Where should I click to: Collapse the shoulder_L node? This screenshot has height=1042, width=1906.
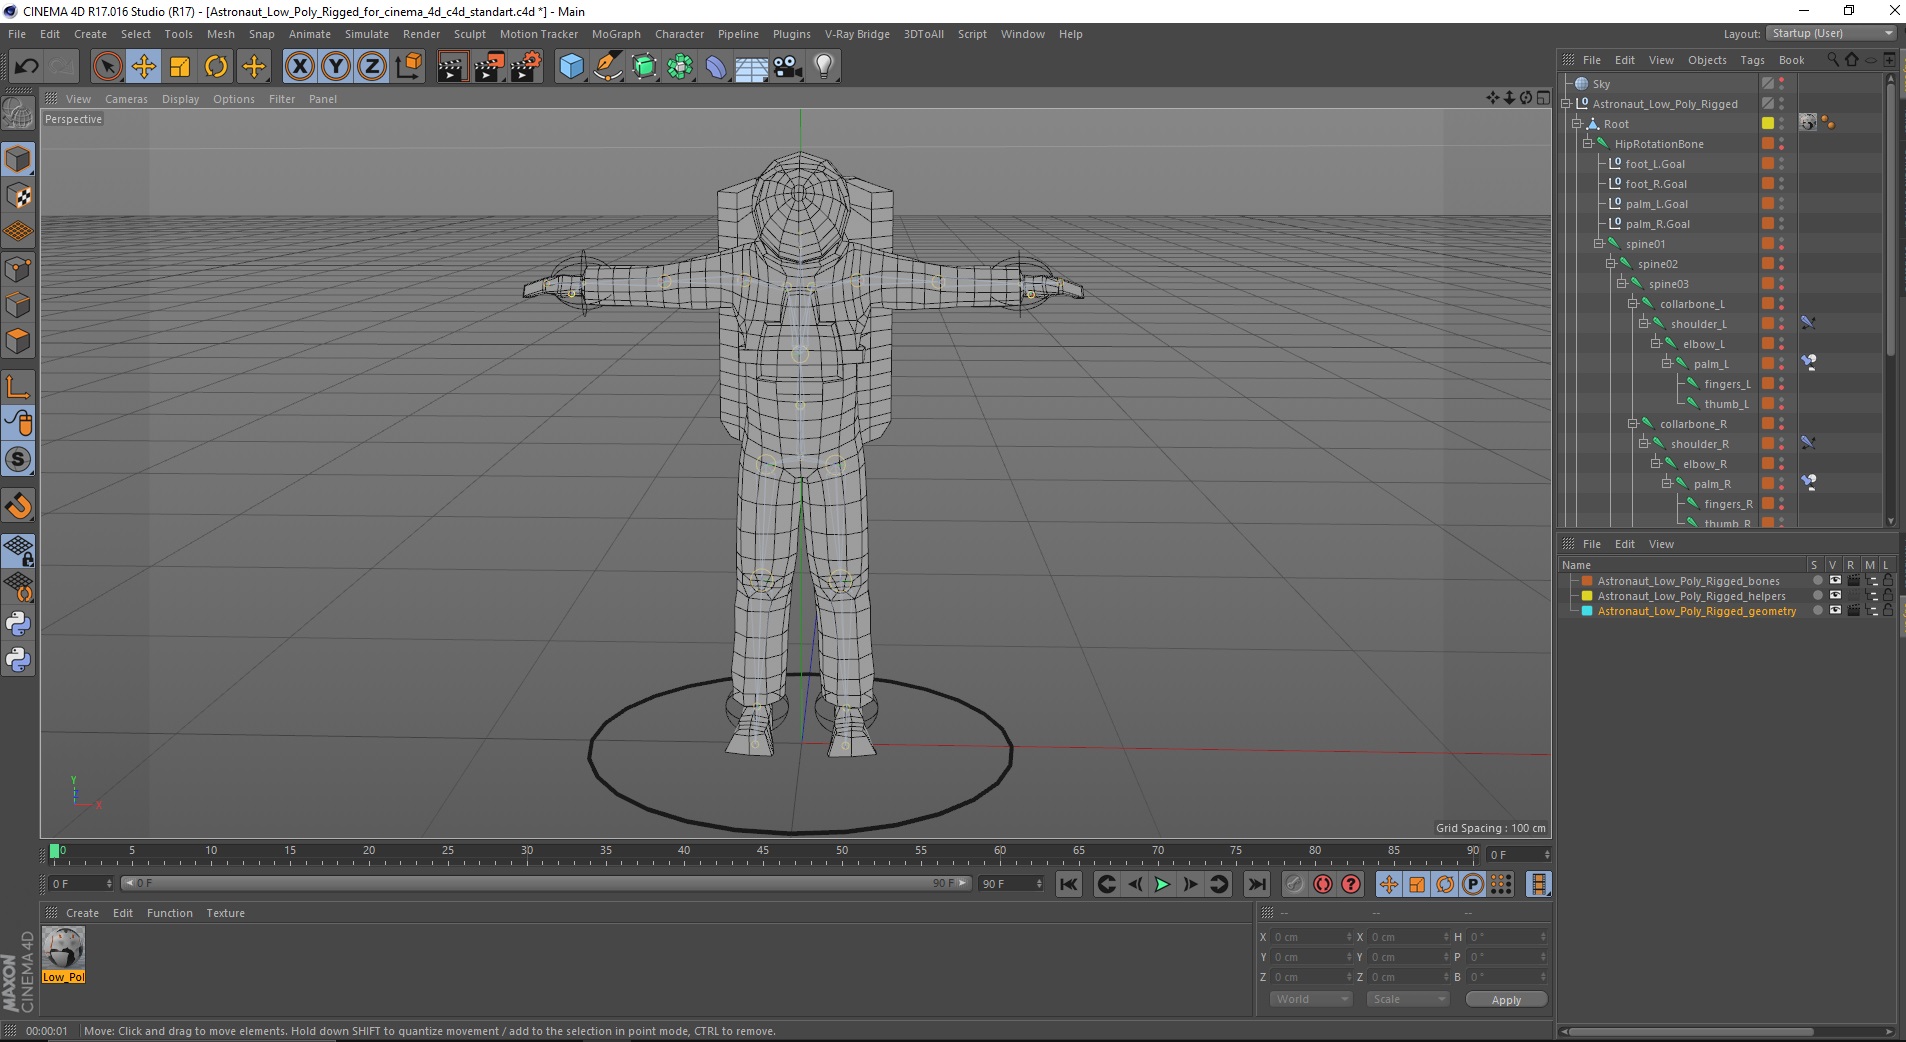1643,324
